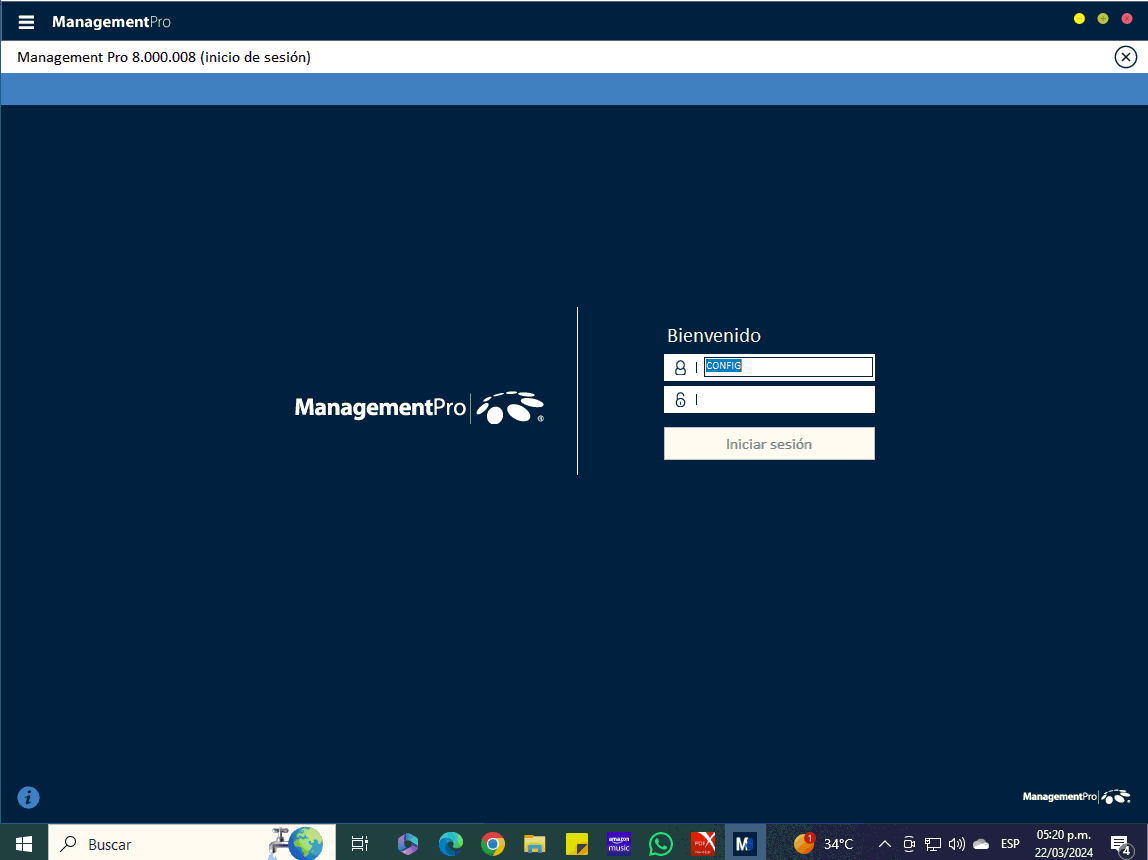The image size is (1148, 860).
Task: Click the green maximize dot
Action: click(1103, 19)
